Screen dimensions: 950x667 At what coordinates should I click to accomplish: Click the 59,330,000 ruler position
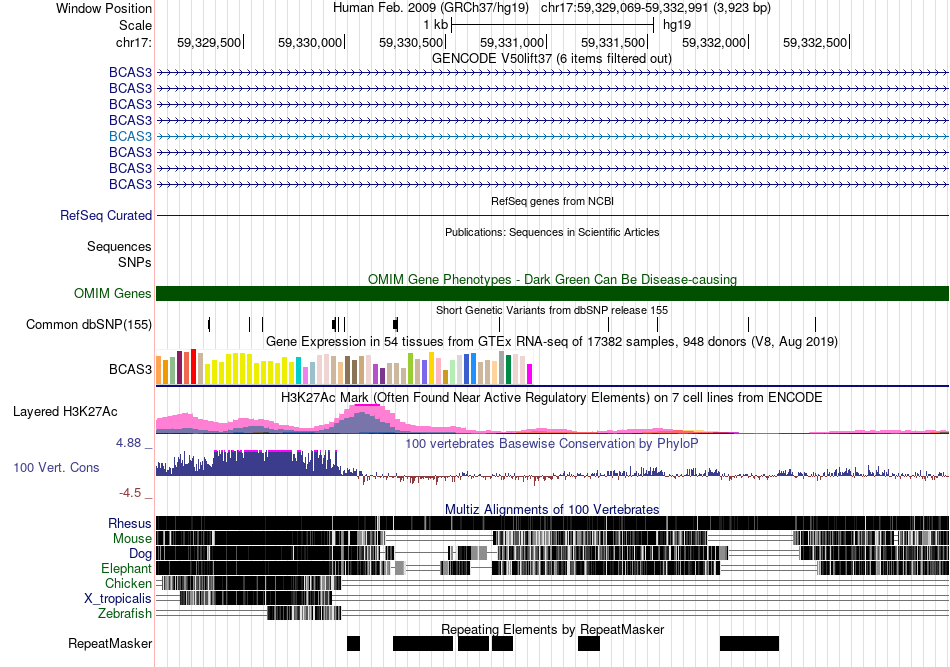(310, 42)
